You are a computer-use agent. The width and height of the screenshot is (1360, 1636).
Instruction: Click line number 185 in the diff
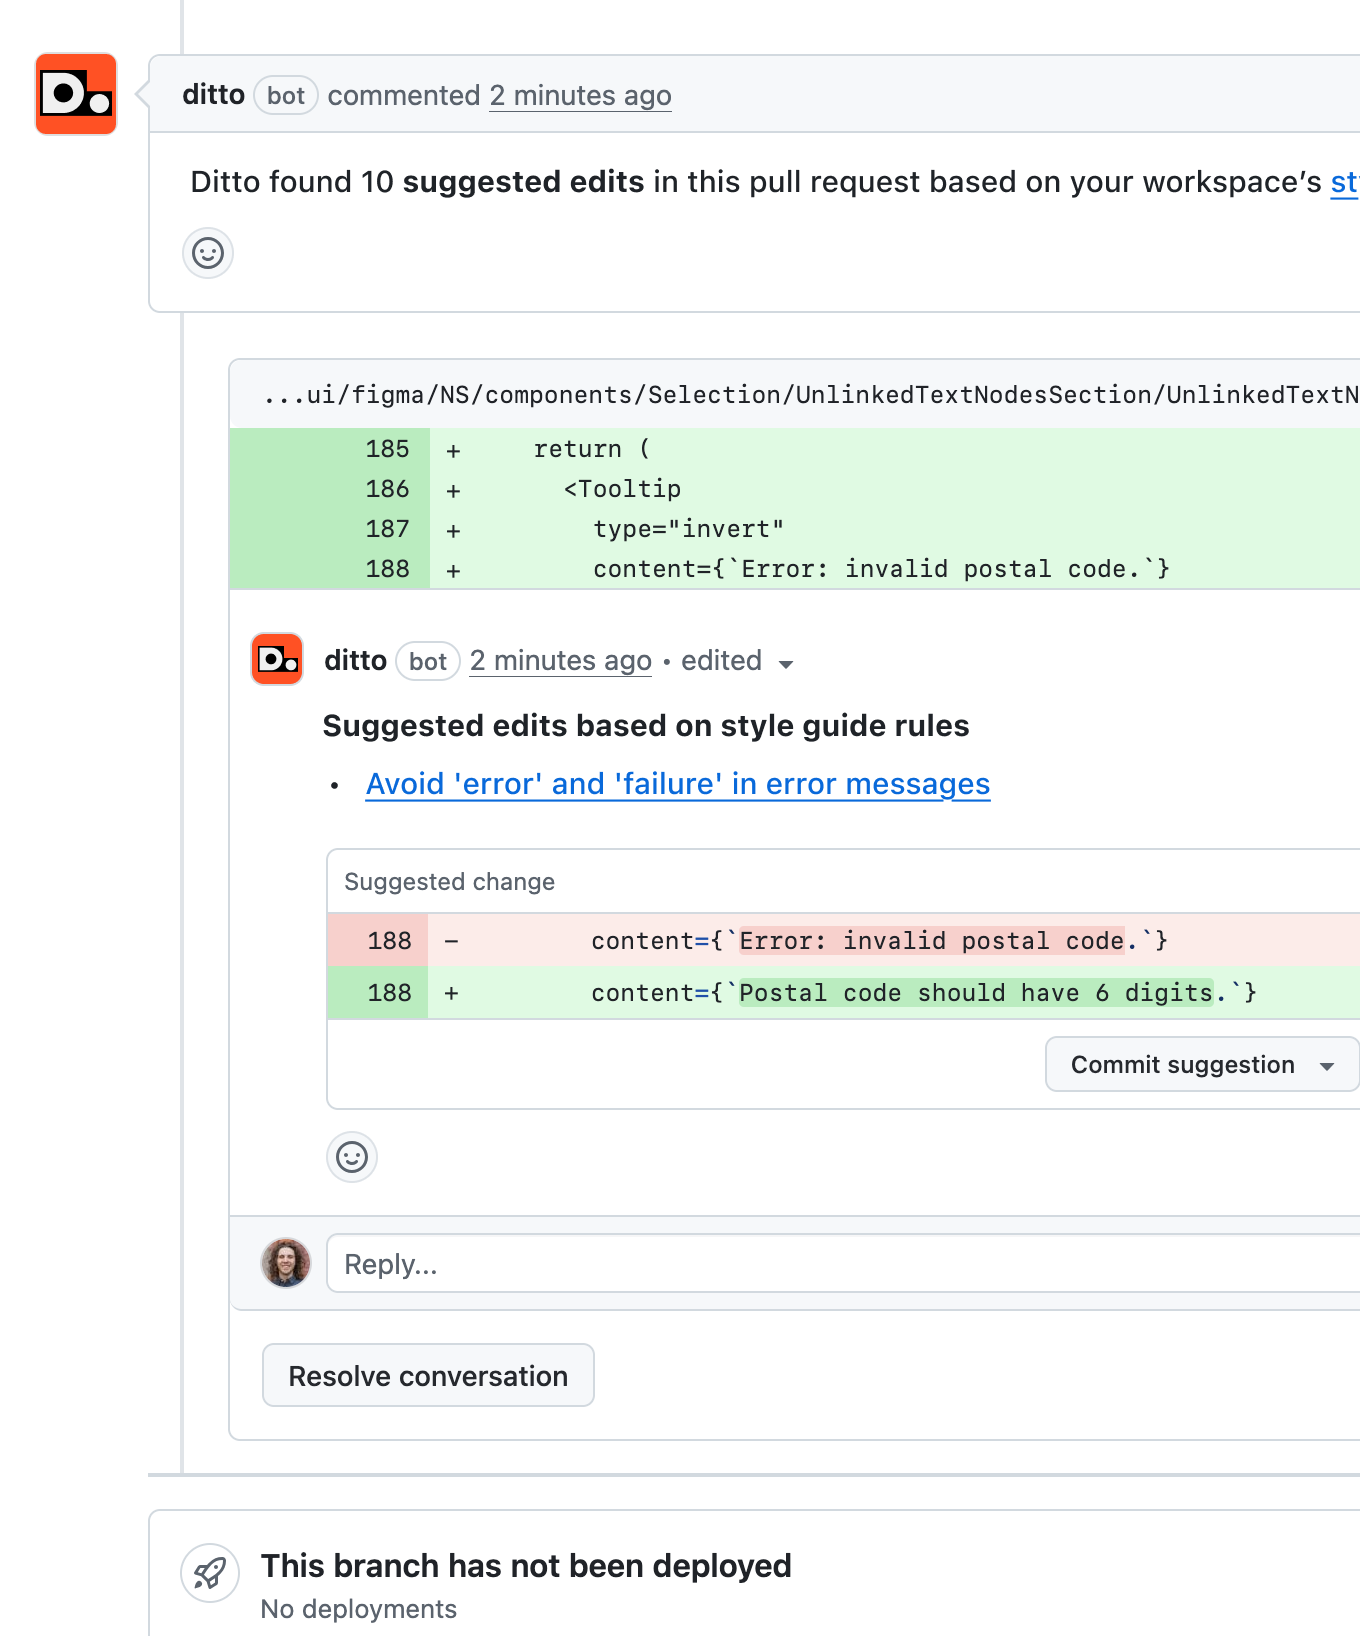click(387, 449)
